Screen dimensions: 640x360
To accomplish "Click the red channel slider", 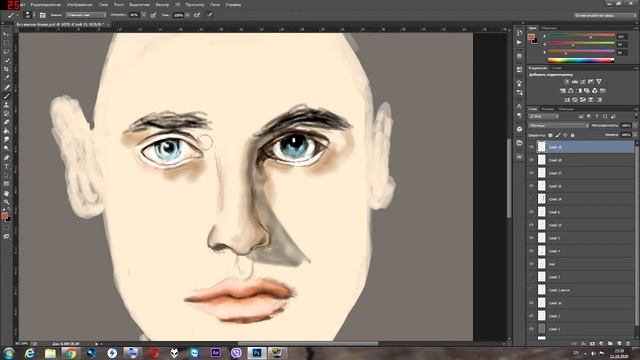I will [581, 36].
